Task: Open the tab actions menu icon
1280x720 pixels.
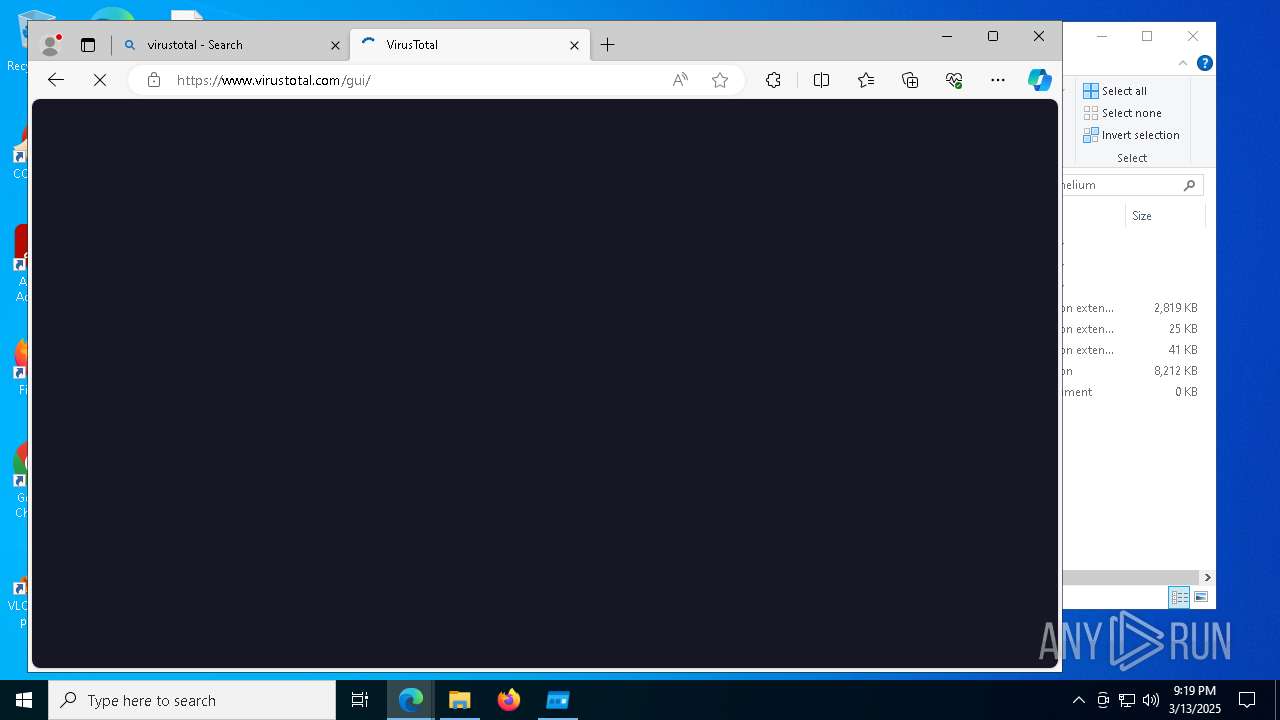Action: (x=88, y=45)
